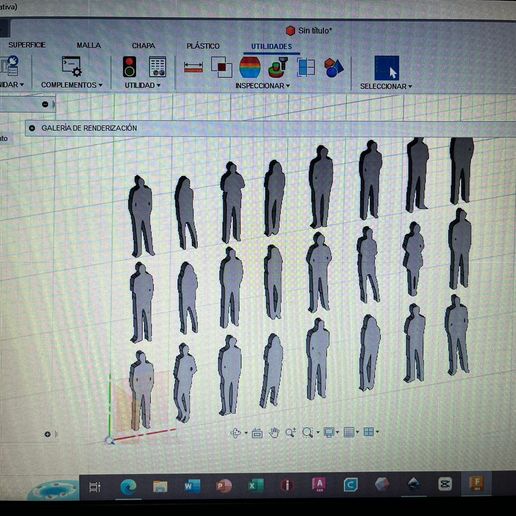
Task: Choose the Select arrow tool
Action: tap(387, 68)
